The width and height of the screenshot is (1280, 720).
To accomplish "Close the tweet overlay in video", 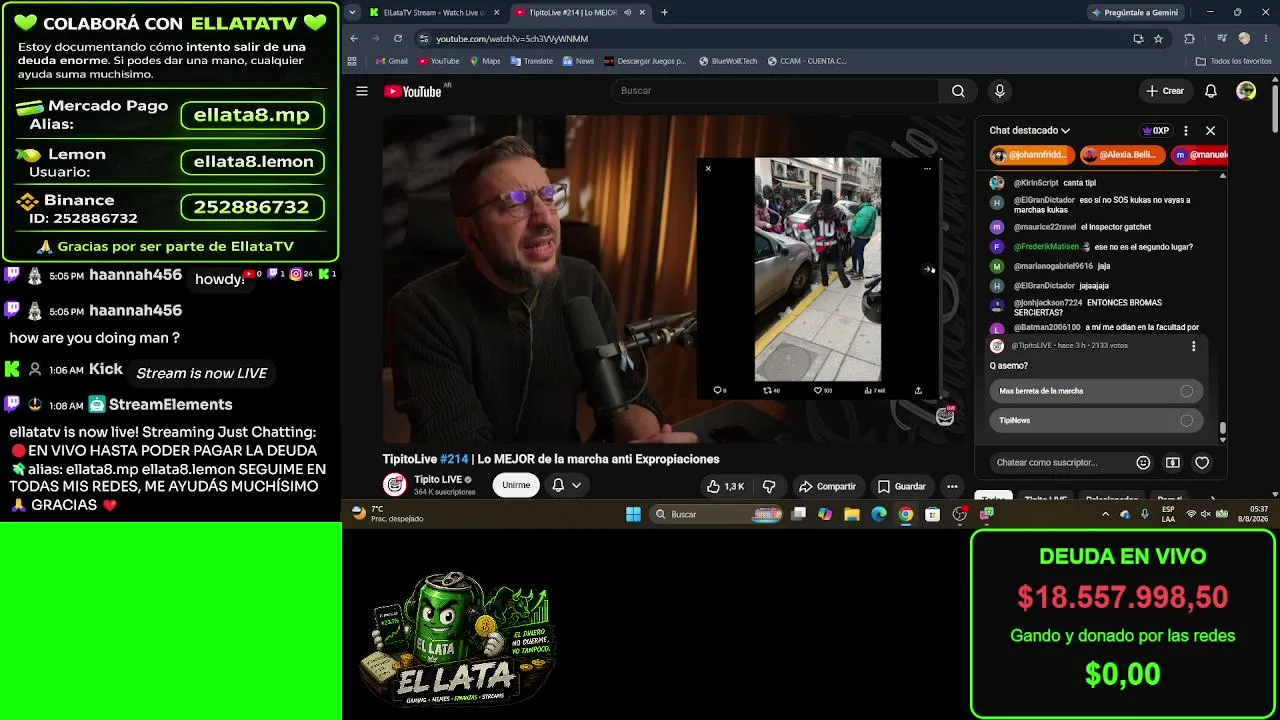I will coord(708,168).
